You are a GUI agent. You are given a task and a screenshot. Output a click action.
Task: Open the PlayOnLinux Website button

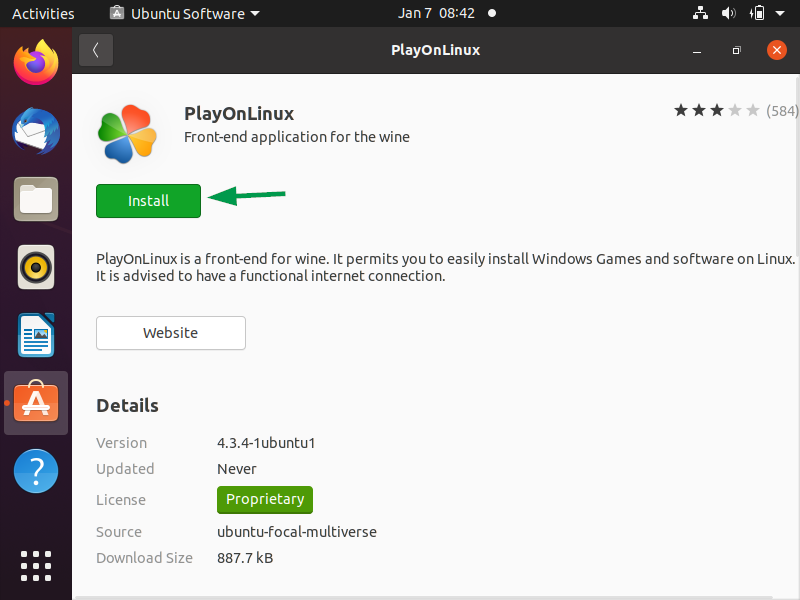171,333
